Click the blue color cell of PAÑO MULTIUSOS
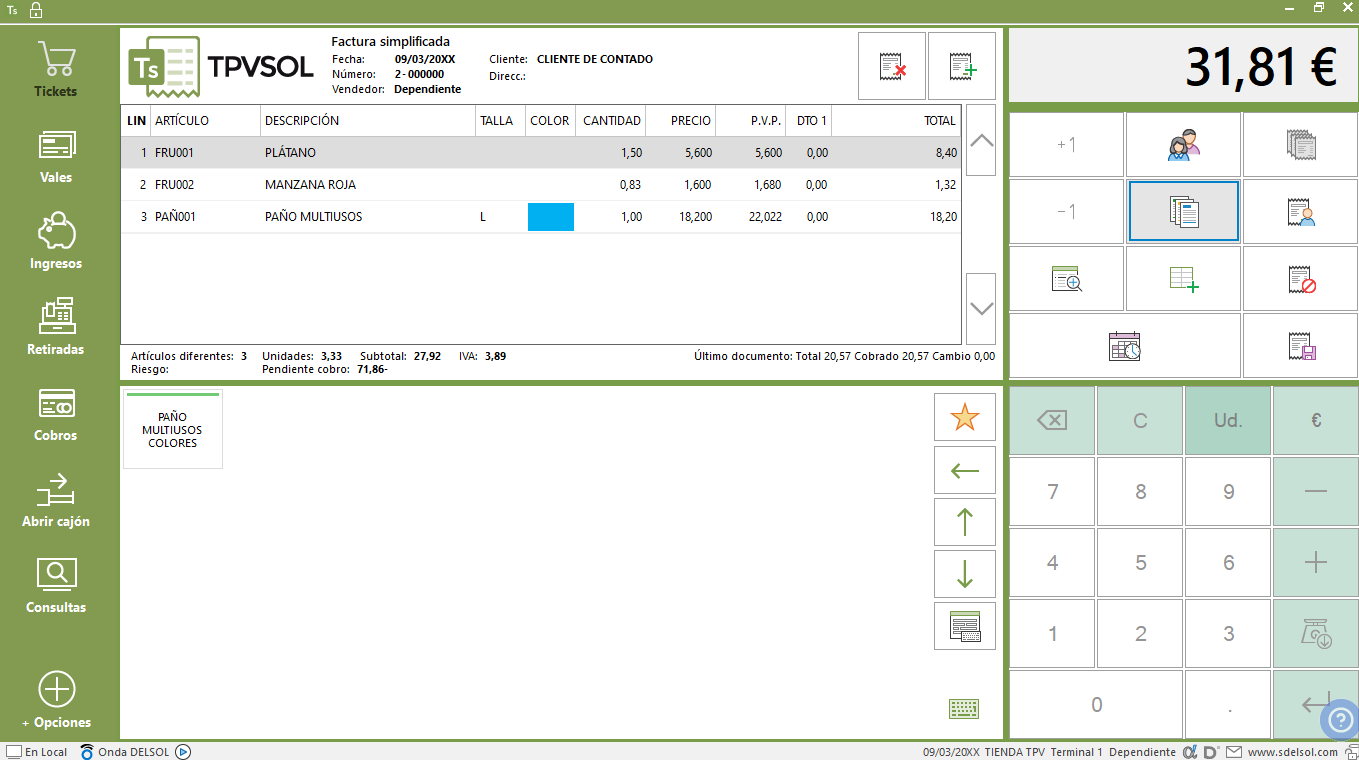 (551, 217)
